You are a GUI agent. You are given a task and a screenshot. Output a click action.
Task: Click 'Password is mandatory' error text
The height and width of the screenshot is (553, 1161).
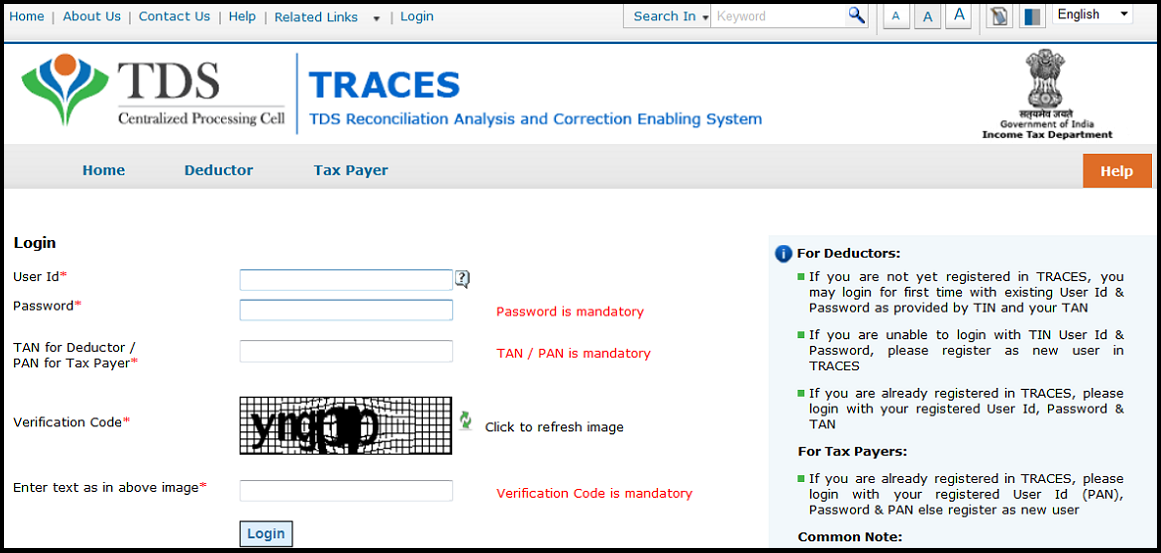(x=570, y=312)
